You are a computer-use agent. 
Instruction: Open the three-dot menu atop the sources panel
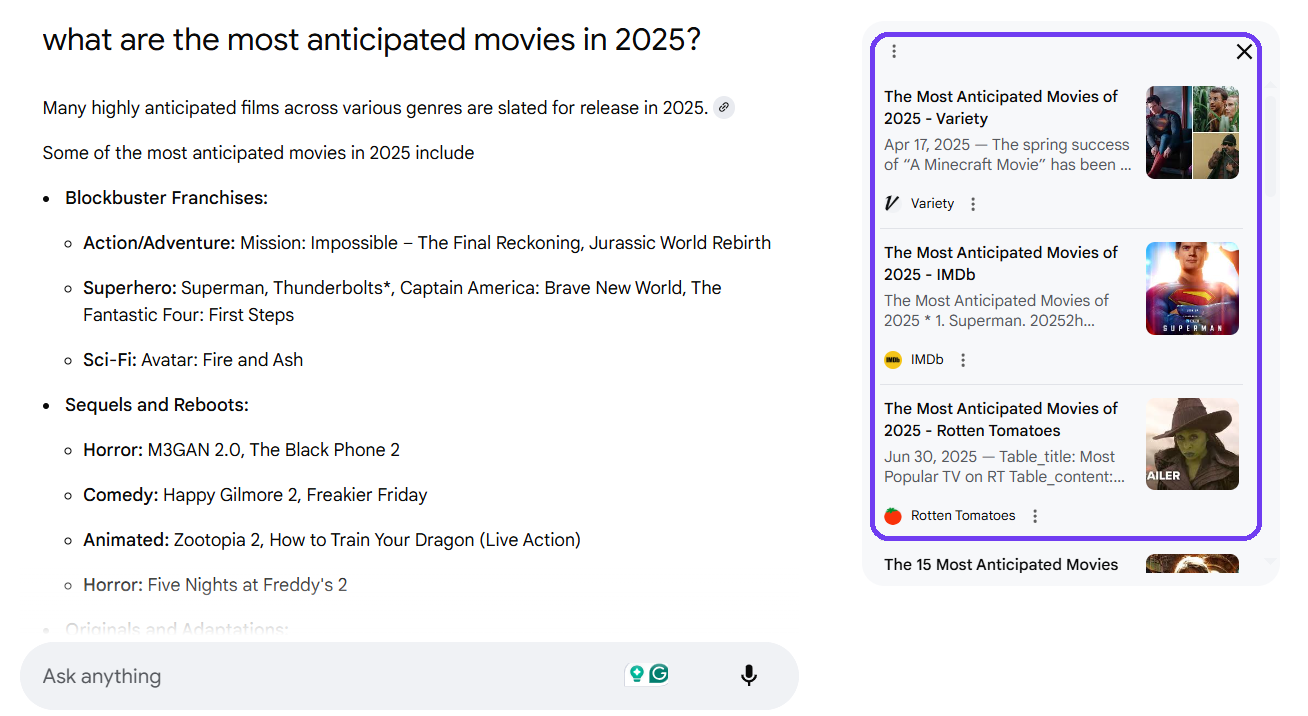894,52
